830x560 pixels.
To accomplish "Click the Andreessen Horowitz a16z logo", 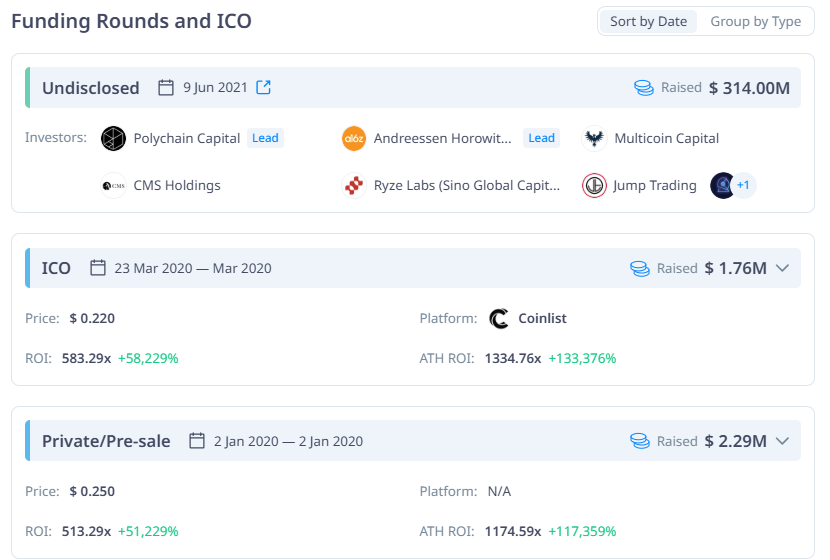I will [354, 138].
